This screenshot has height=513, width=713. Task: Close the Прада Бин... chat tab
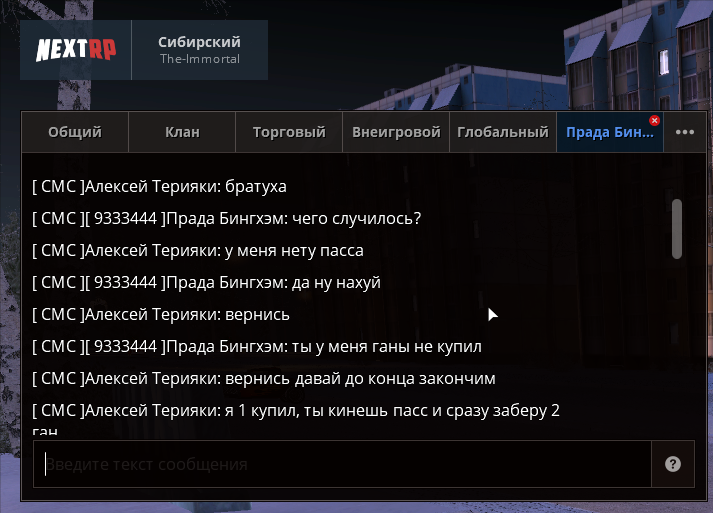(x=654, y=121)
